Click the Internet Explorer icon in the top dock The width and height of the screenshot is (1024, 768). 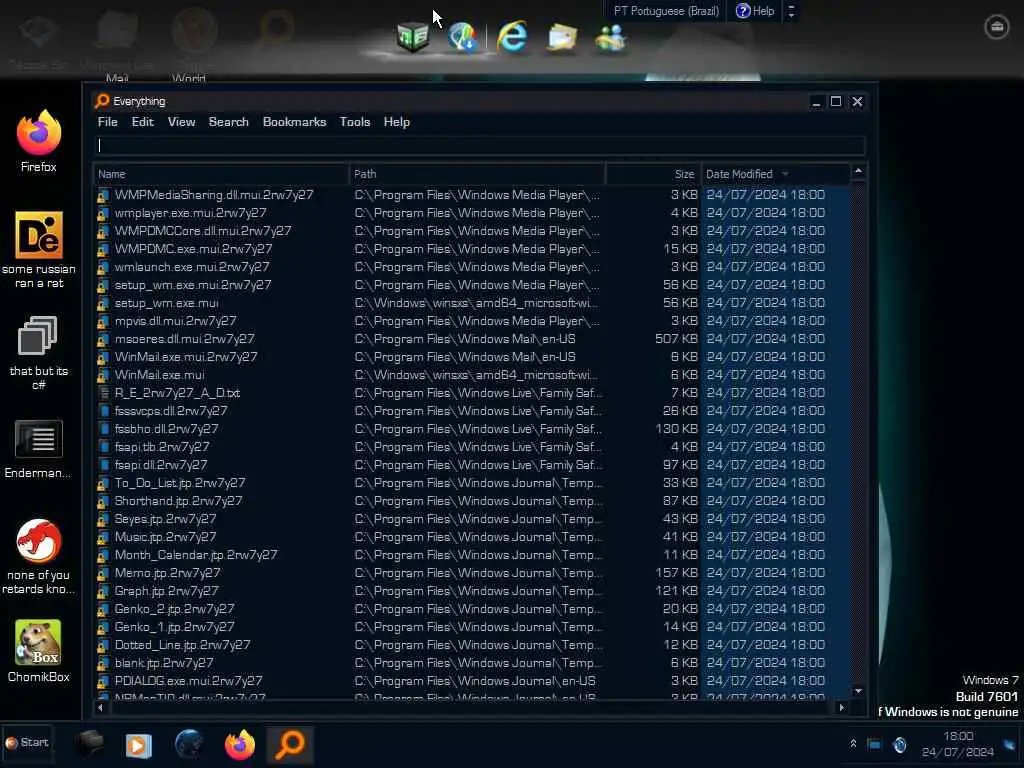click(512, 36)
